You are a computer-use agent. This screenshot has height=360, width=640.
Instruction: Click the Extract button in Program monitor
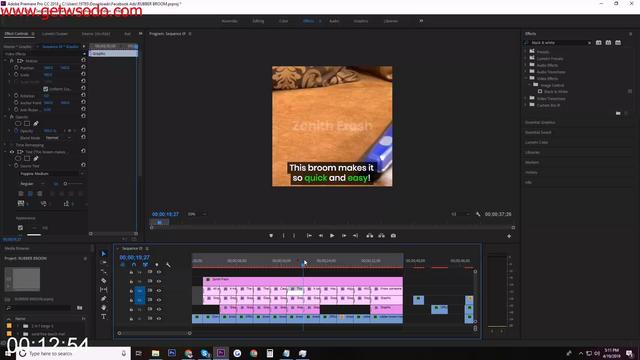[x=381, y=236]
